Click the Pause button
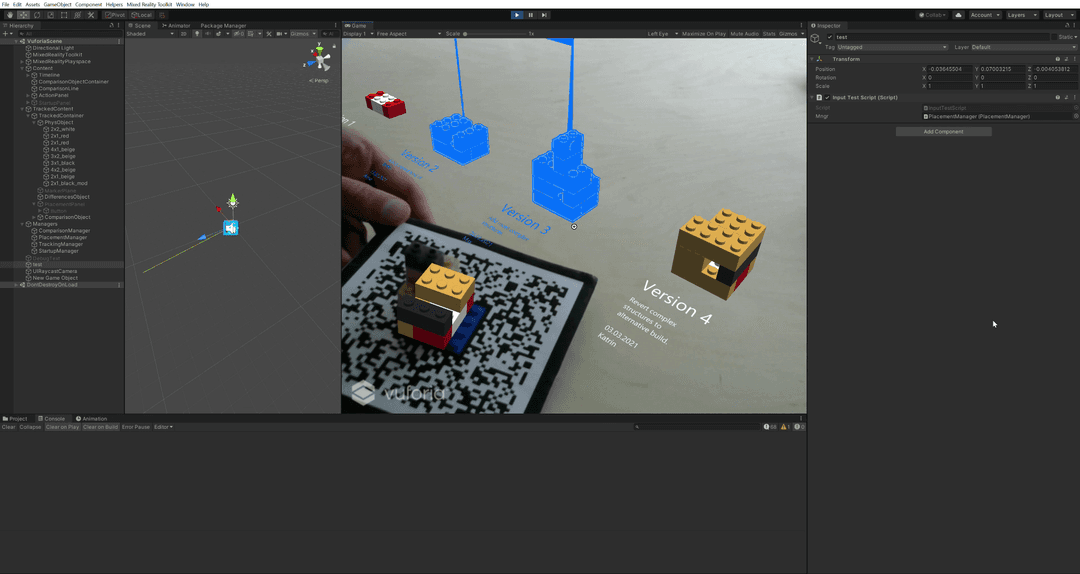1080x574 pixels. [530, 14]
